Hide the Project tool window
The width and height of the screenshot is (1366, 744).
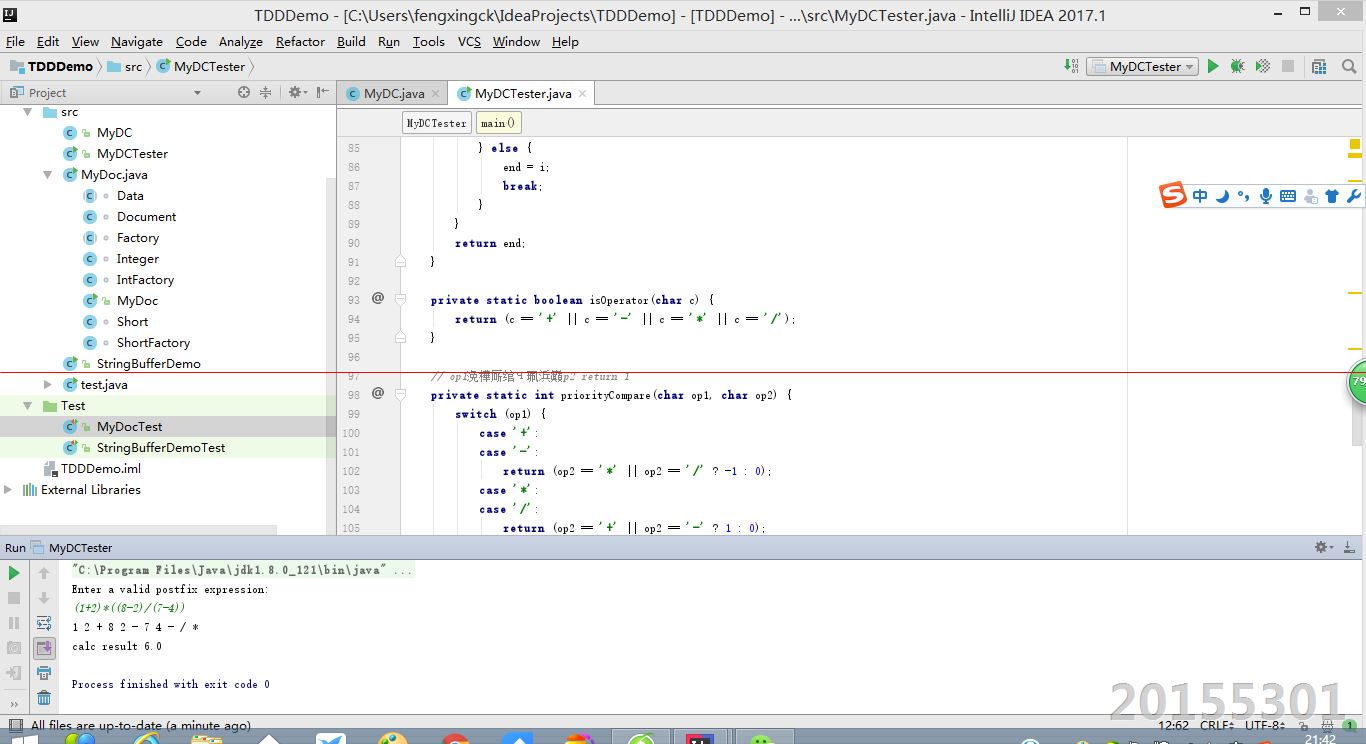pos(322,92)
